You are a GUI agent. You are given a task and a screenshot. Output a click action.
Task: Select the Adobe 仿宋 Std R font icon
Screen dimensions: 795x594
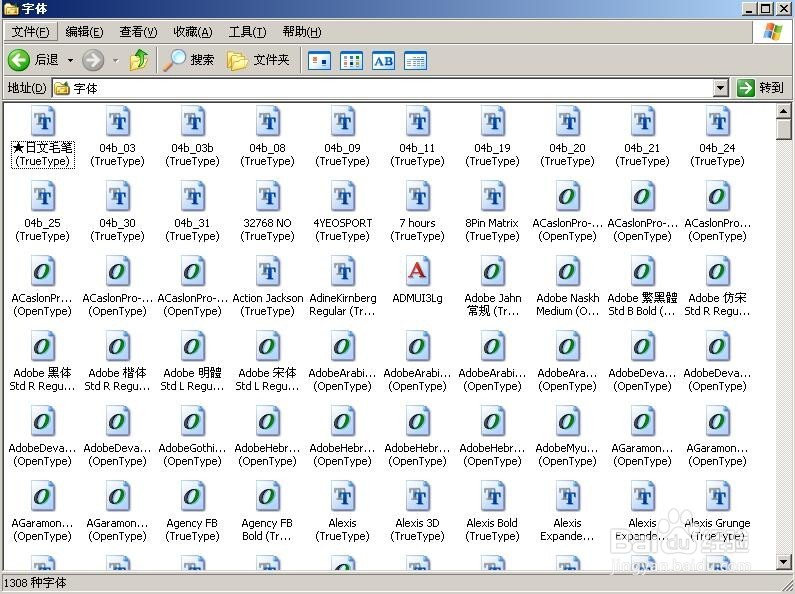717,271
